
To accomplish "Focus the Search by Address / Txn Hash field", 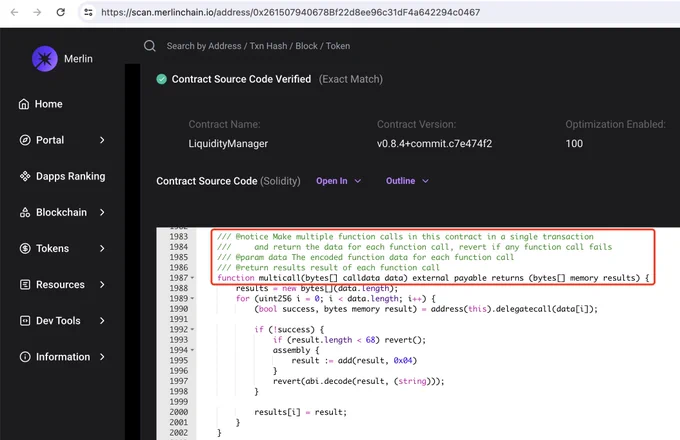I will (x=258, y=46).
